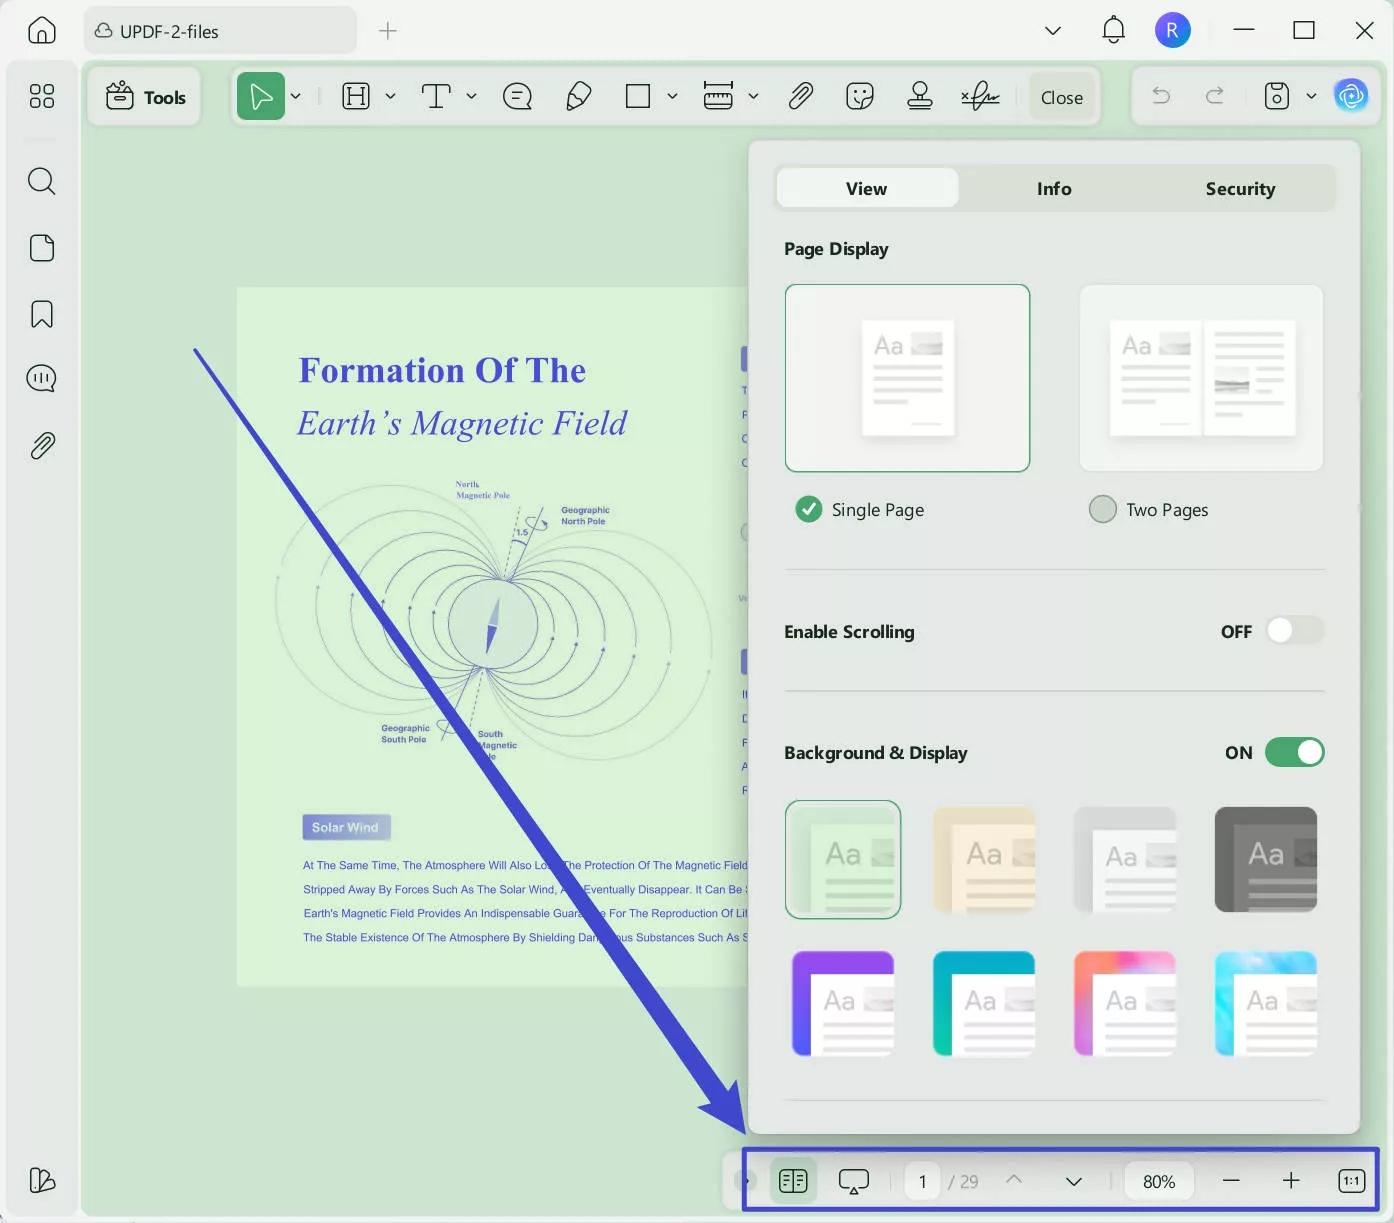The image size is (1394, 1223).
Task: Turn on Enable Scrolling switch
Action: pyautogui.click(x=1294, y=631)
